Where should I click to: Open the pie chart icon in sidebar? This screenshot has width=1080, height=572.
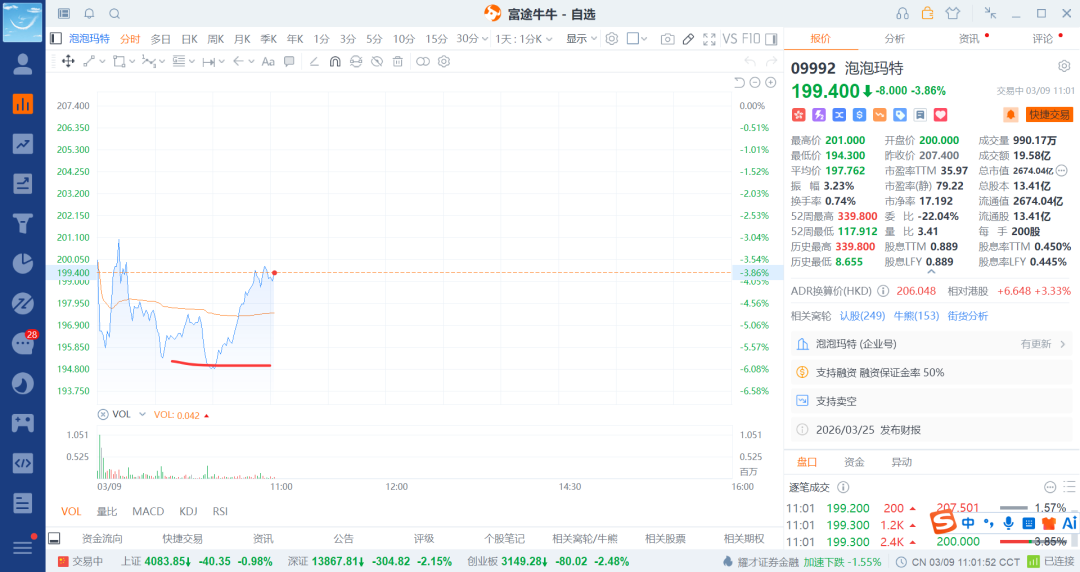click(23, 263)
